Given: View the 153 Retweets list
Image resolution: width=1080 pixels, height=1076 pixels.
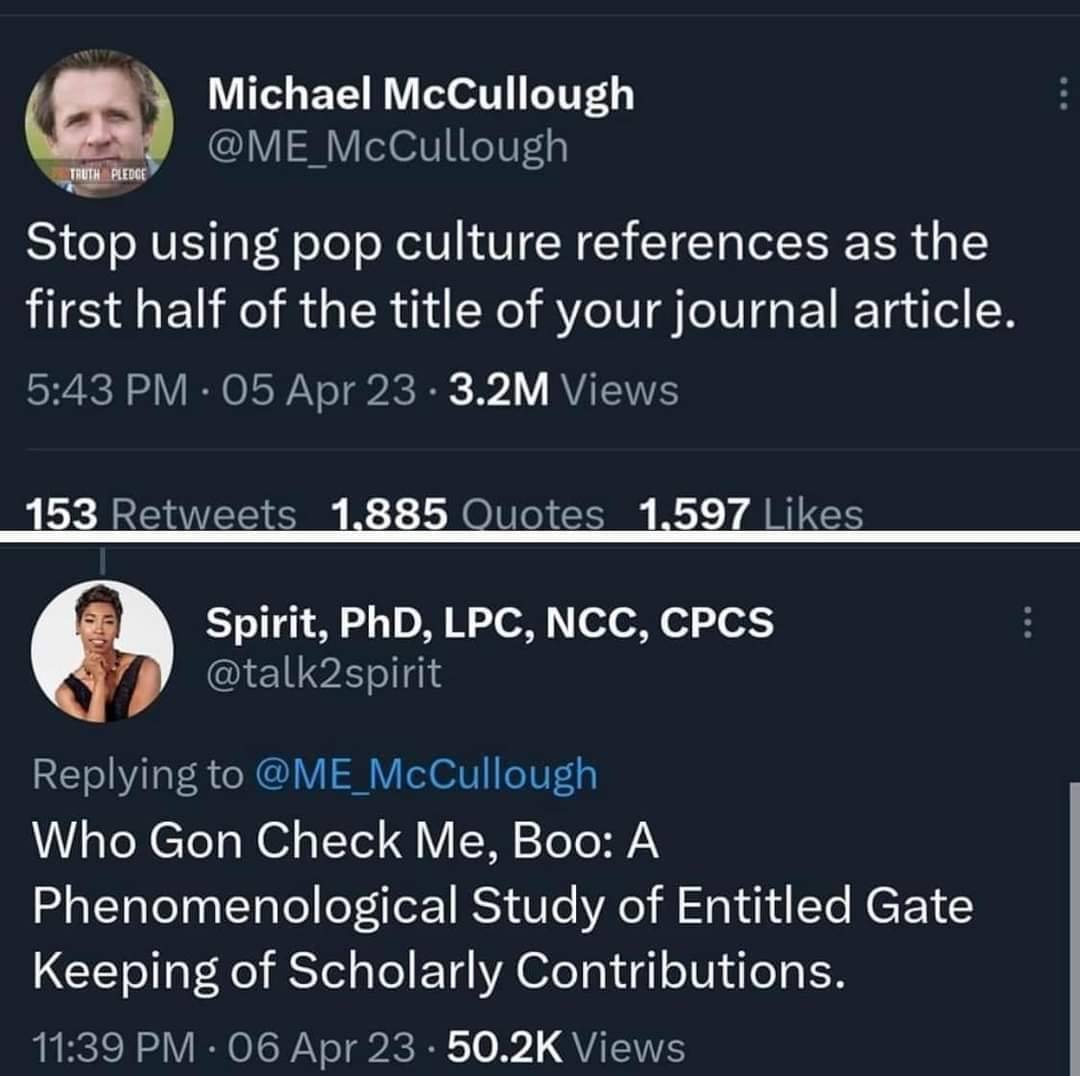Looking at the screenshot, I should click(161, 514).
